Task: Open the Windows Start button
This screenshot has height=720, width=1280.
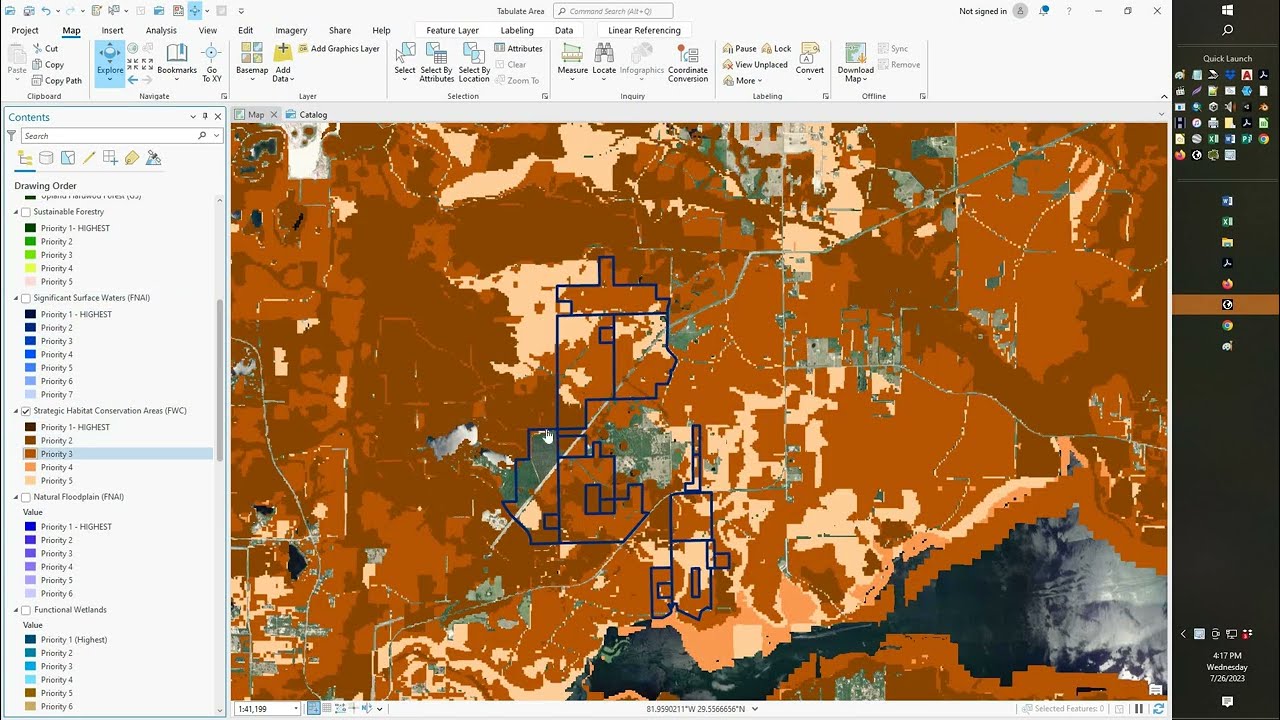Action: coord(1227,9)
